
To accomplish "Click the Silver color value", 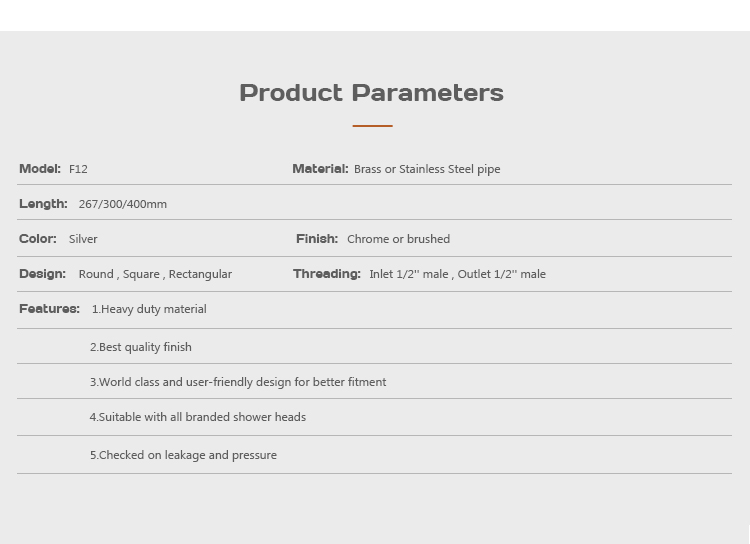I will point(83,240).
